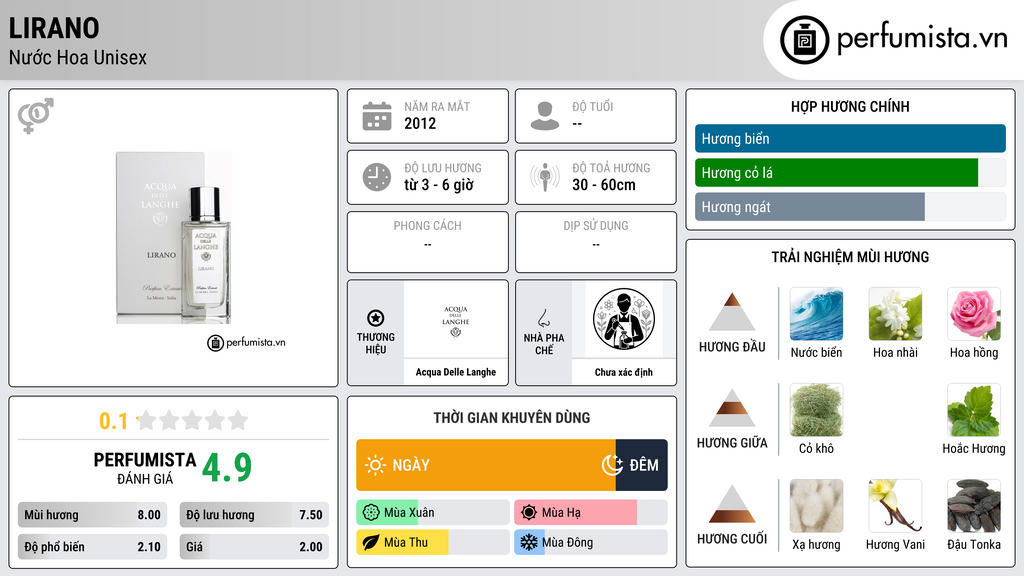Viewport: 1024px width, 576px height.
Task: Click the perfumista.vn perfume bottle logo icon
Action: [804, 40]
